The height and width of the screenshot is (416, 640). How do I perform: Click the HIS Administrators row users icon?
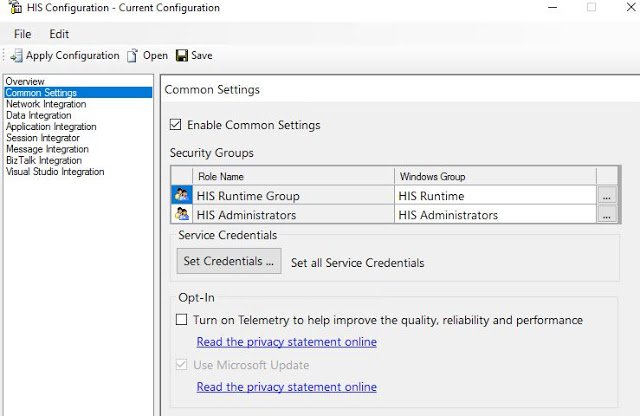point(182,214)
